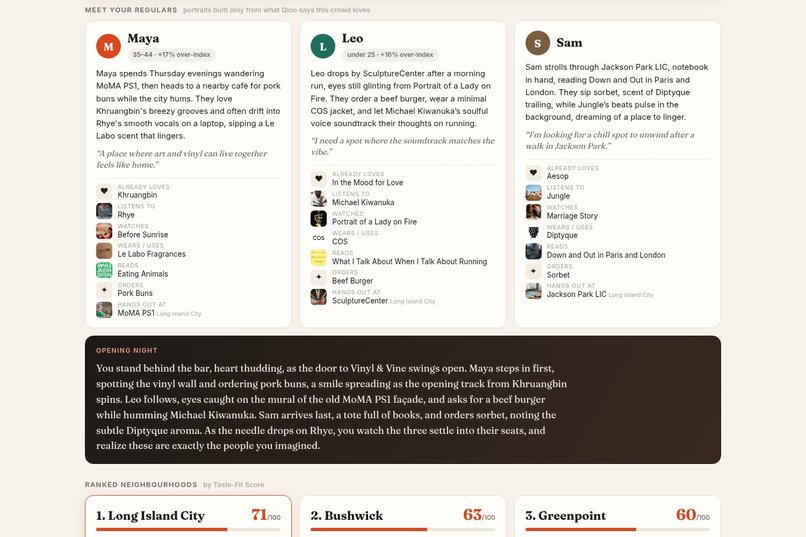Open the Jungle artist thumbnail

(534, 192)
